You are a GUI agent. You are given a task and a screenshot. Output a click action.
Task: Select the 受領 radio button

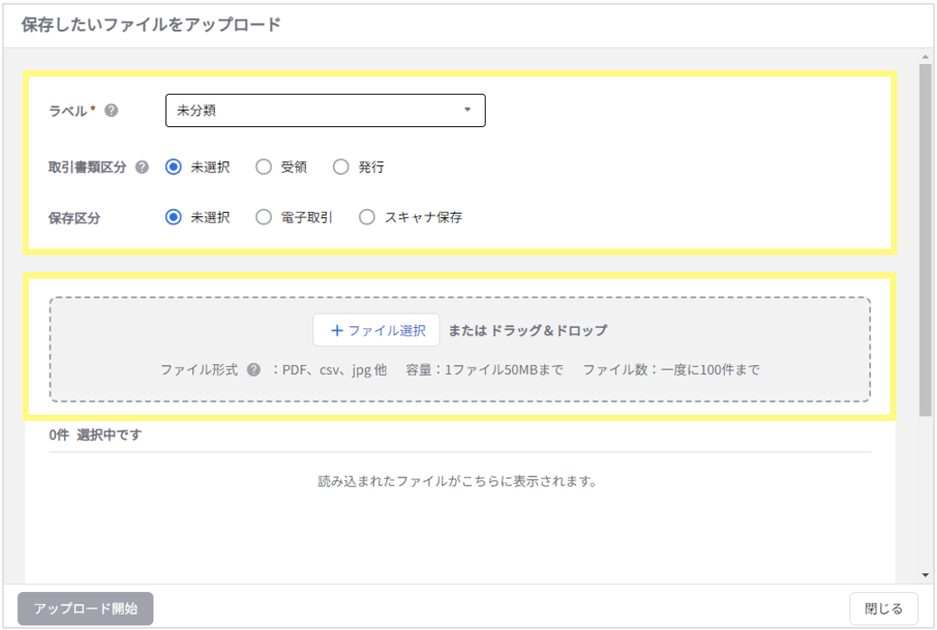click(x=264, y=167)
